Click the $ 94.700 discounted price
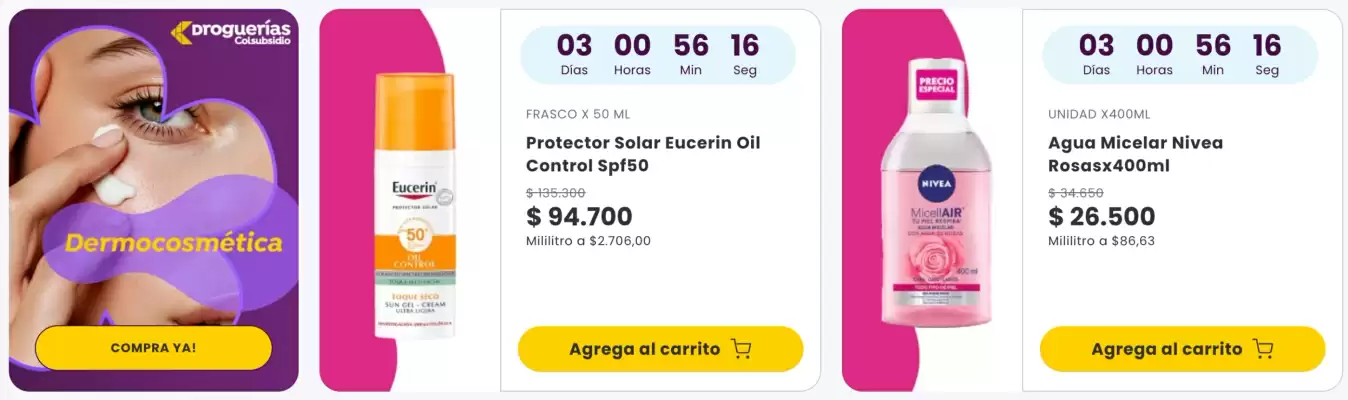 (x=579, y=216)
